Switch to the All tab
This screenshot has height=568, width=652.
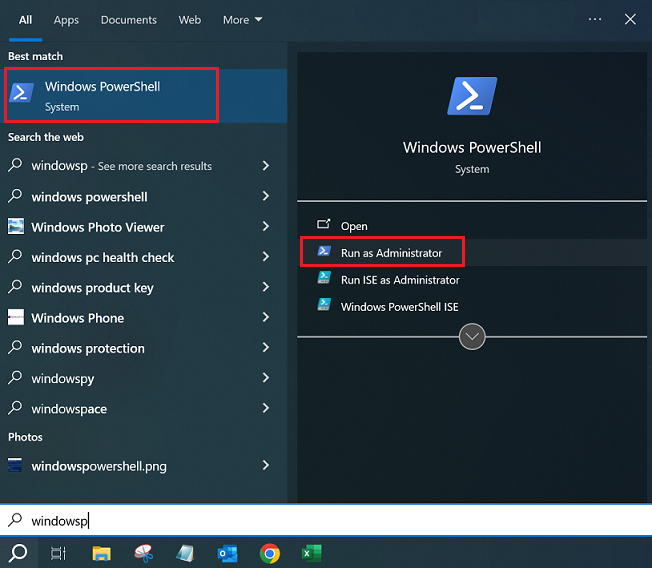coord(25,20)
